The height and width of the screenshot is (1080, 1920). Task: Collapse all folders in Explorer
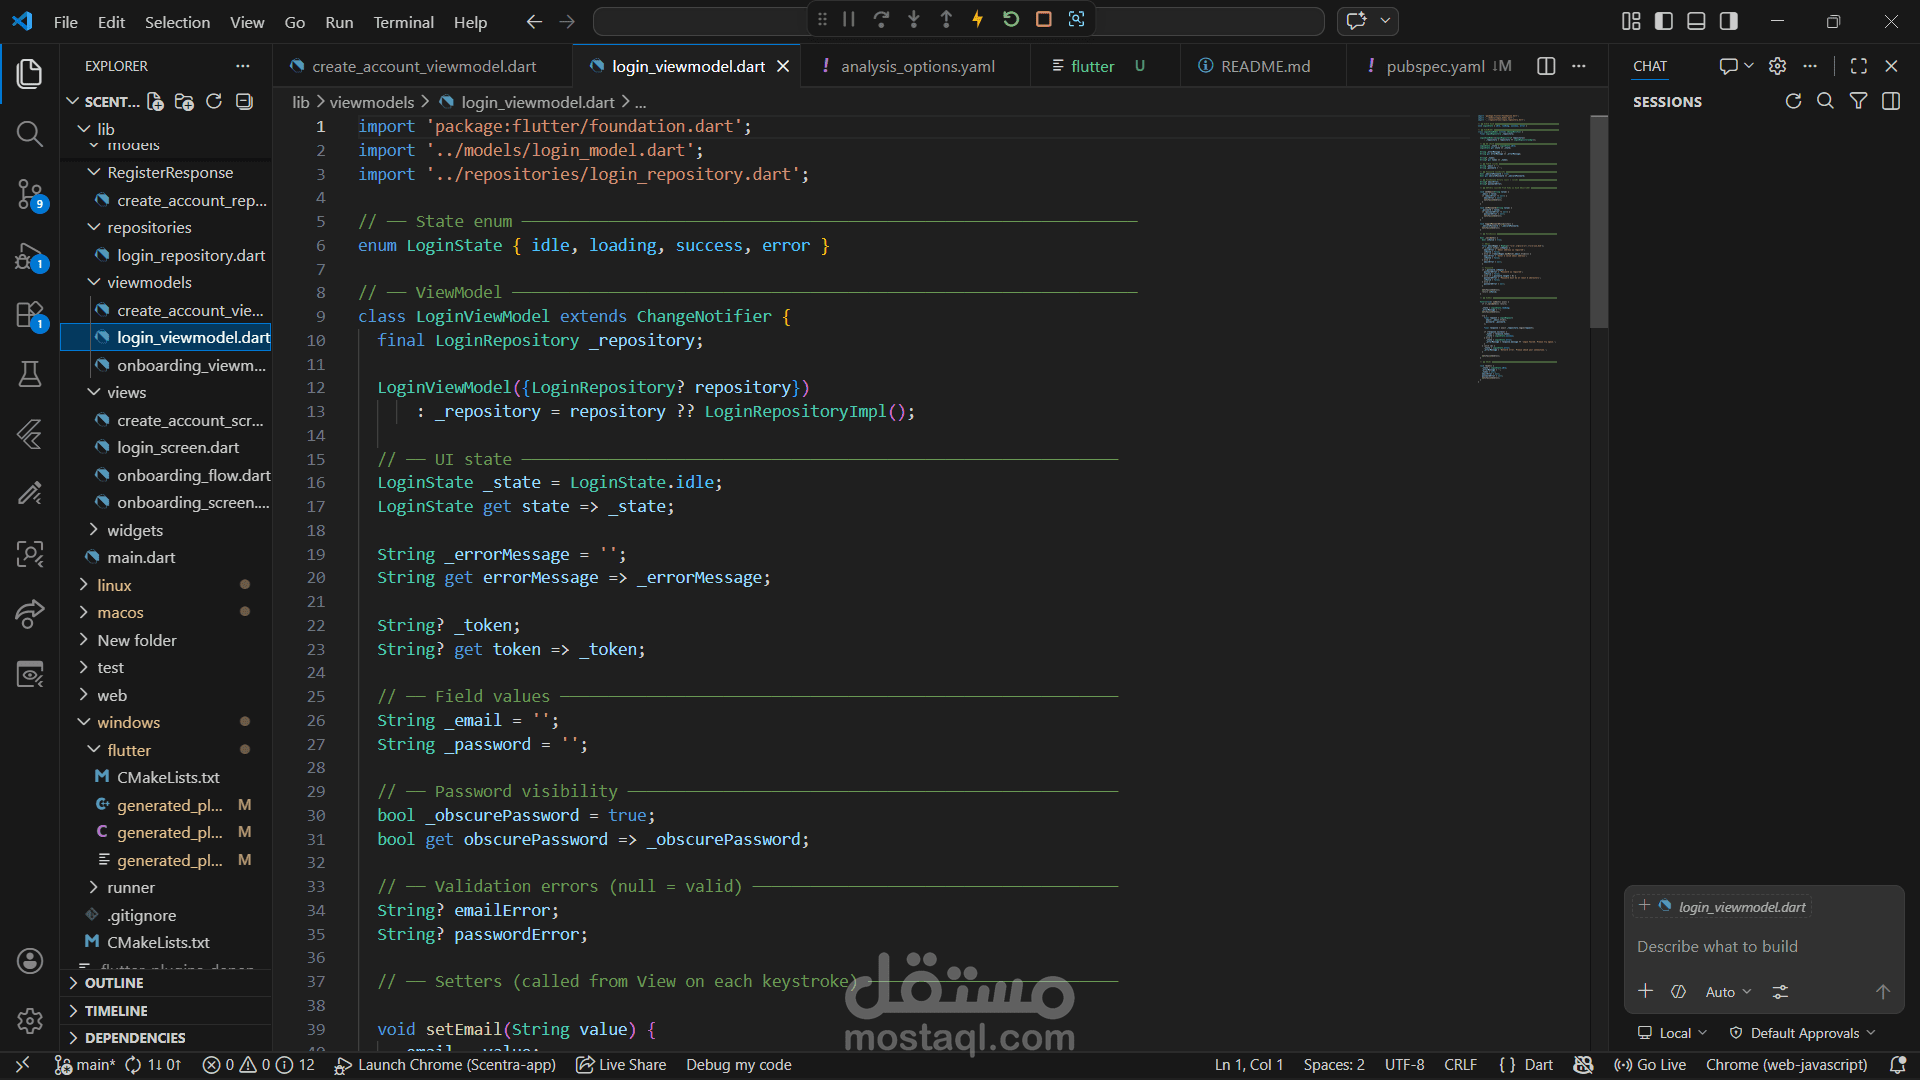tap(244, 102)
